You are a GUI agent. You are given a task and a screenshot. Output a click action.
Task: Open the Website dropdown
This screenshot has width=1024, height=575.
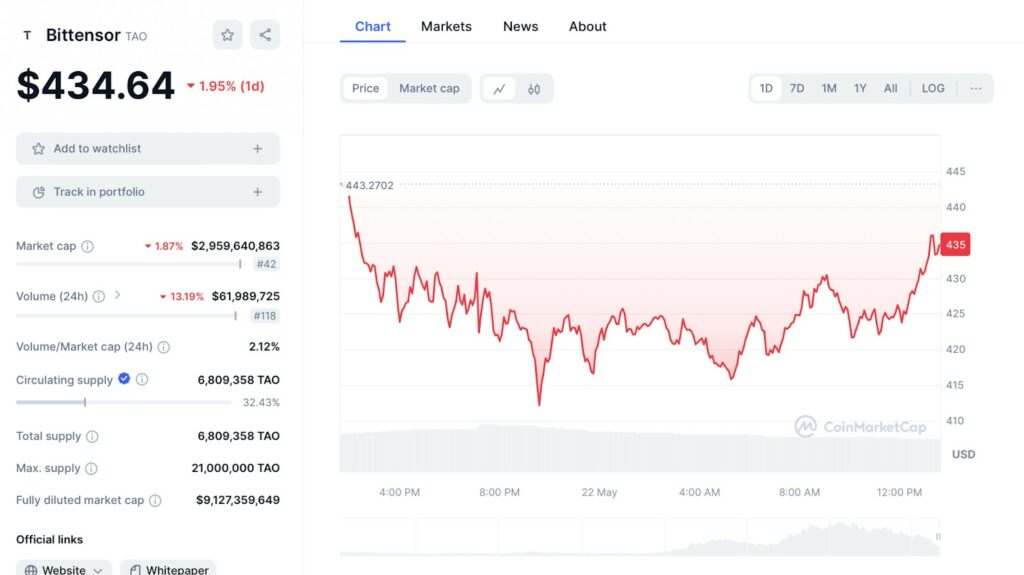point(66,569)
